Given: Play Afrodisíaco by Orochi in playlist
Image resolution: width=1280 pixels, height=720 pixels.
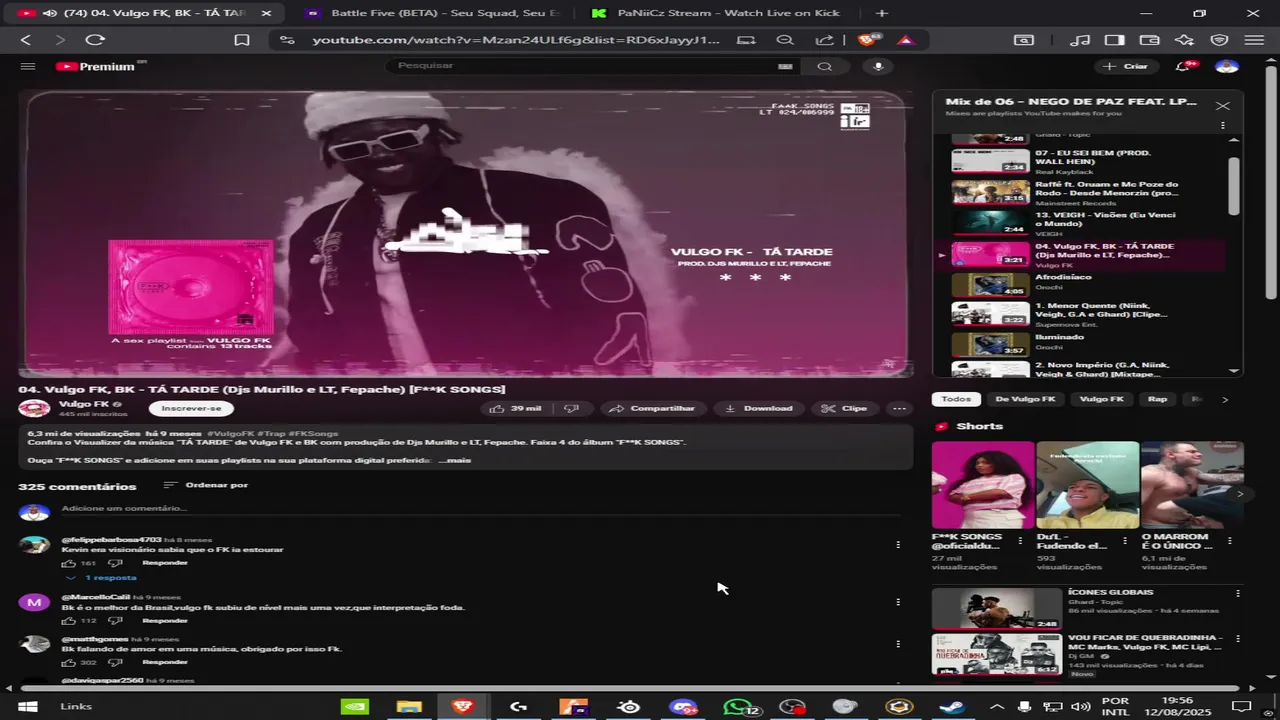Looking at the screenshot, I should 1087,284.
